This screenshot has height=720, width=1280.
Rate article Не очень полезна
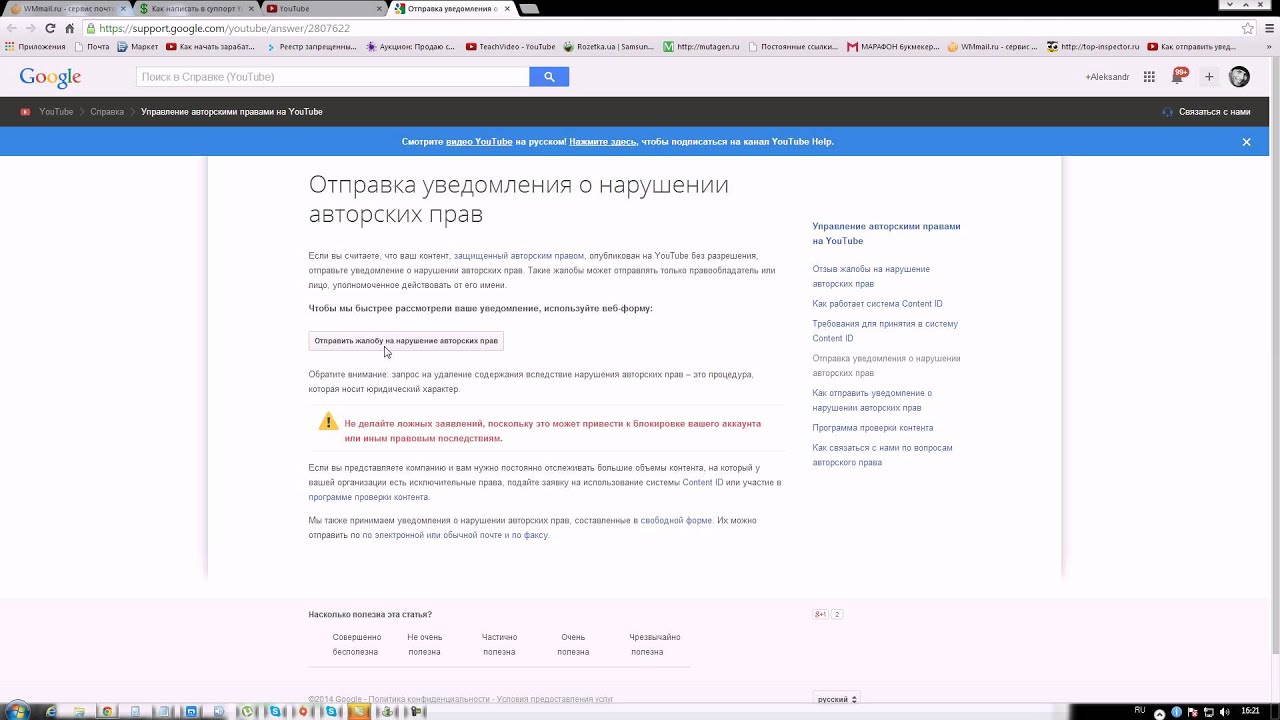pyautogui.click(x=424, y=645)
